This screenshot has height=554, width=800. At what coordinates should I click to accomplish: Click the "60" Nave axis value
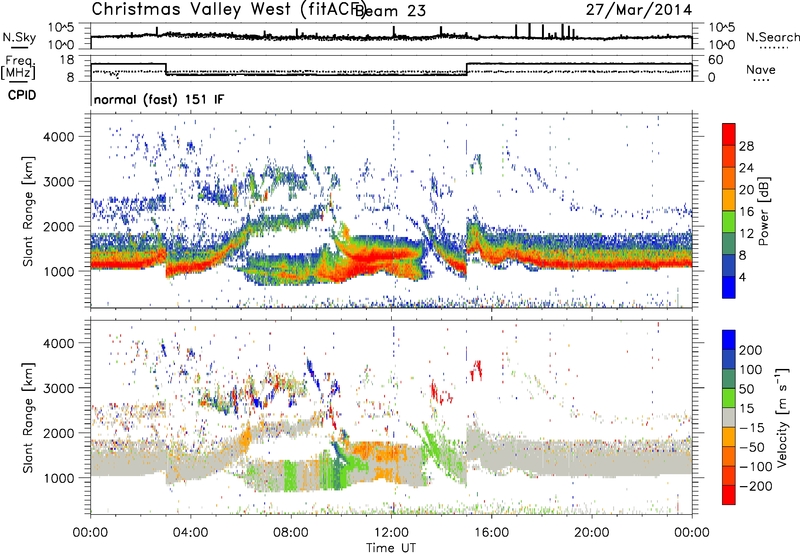716,60
